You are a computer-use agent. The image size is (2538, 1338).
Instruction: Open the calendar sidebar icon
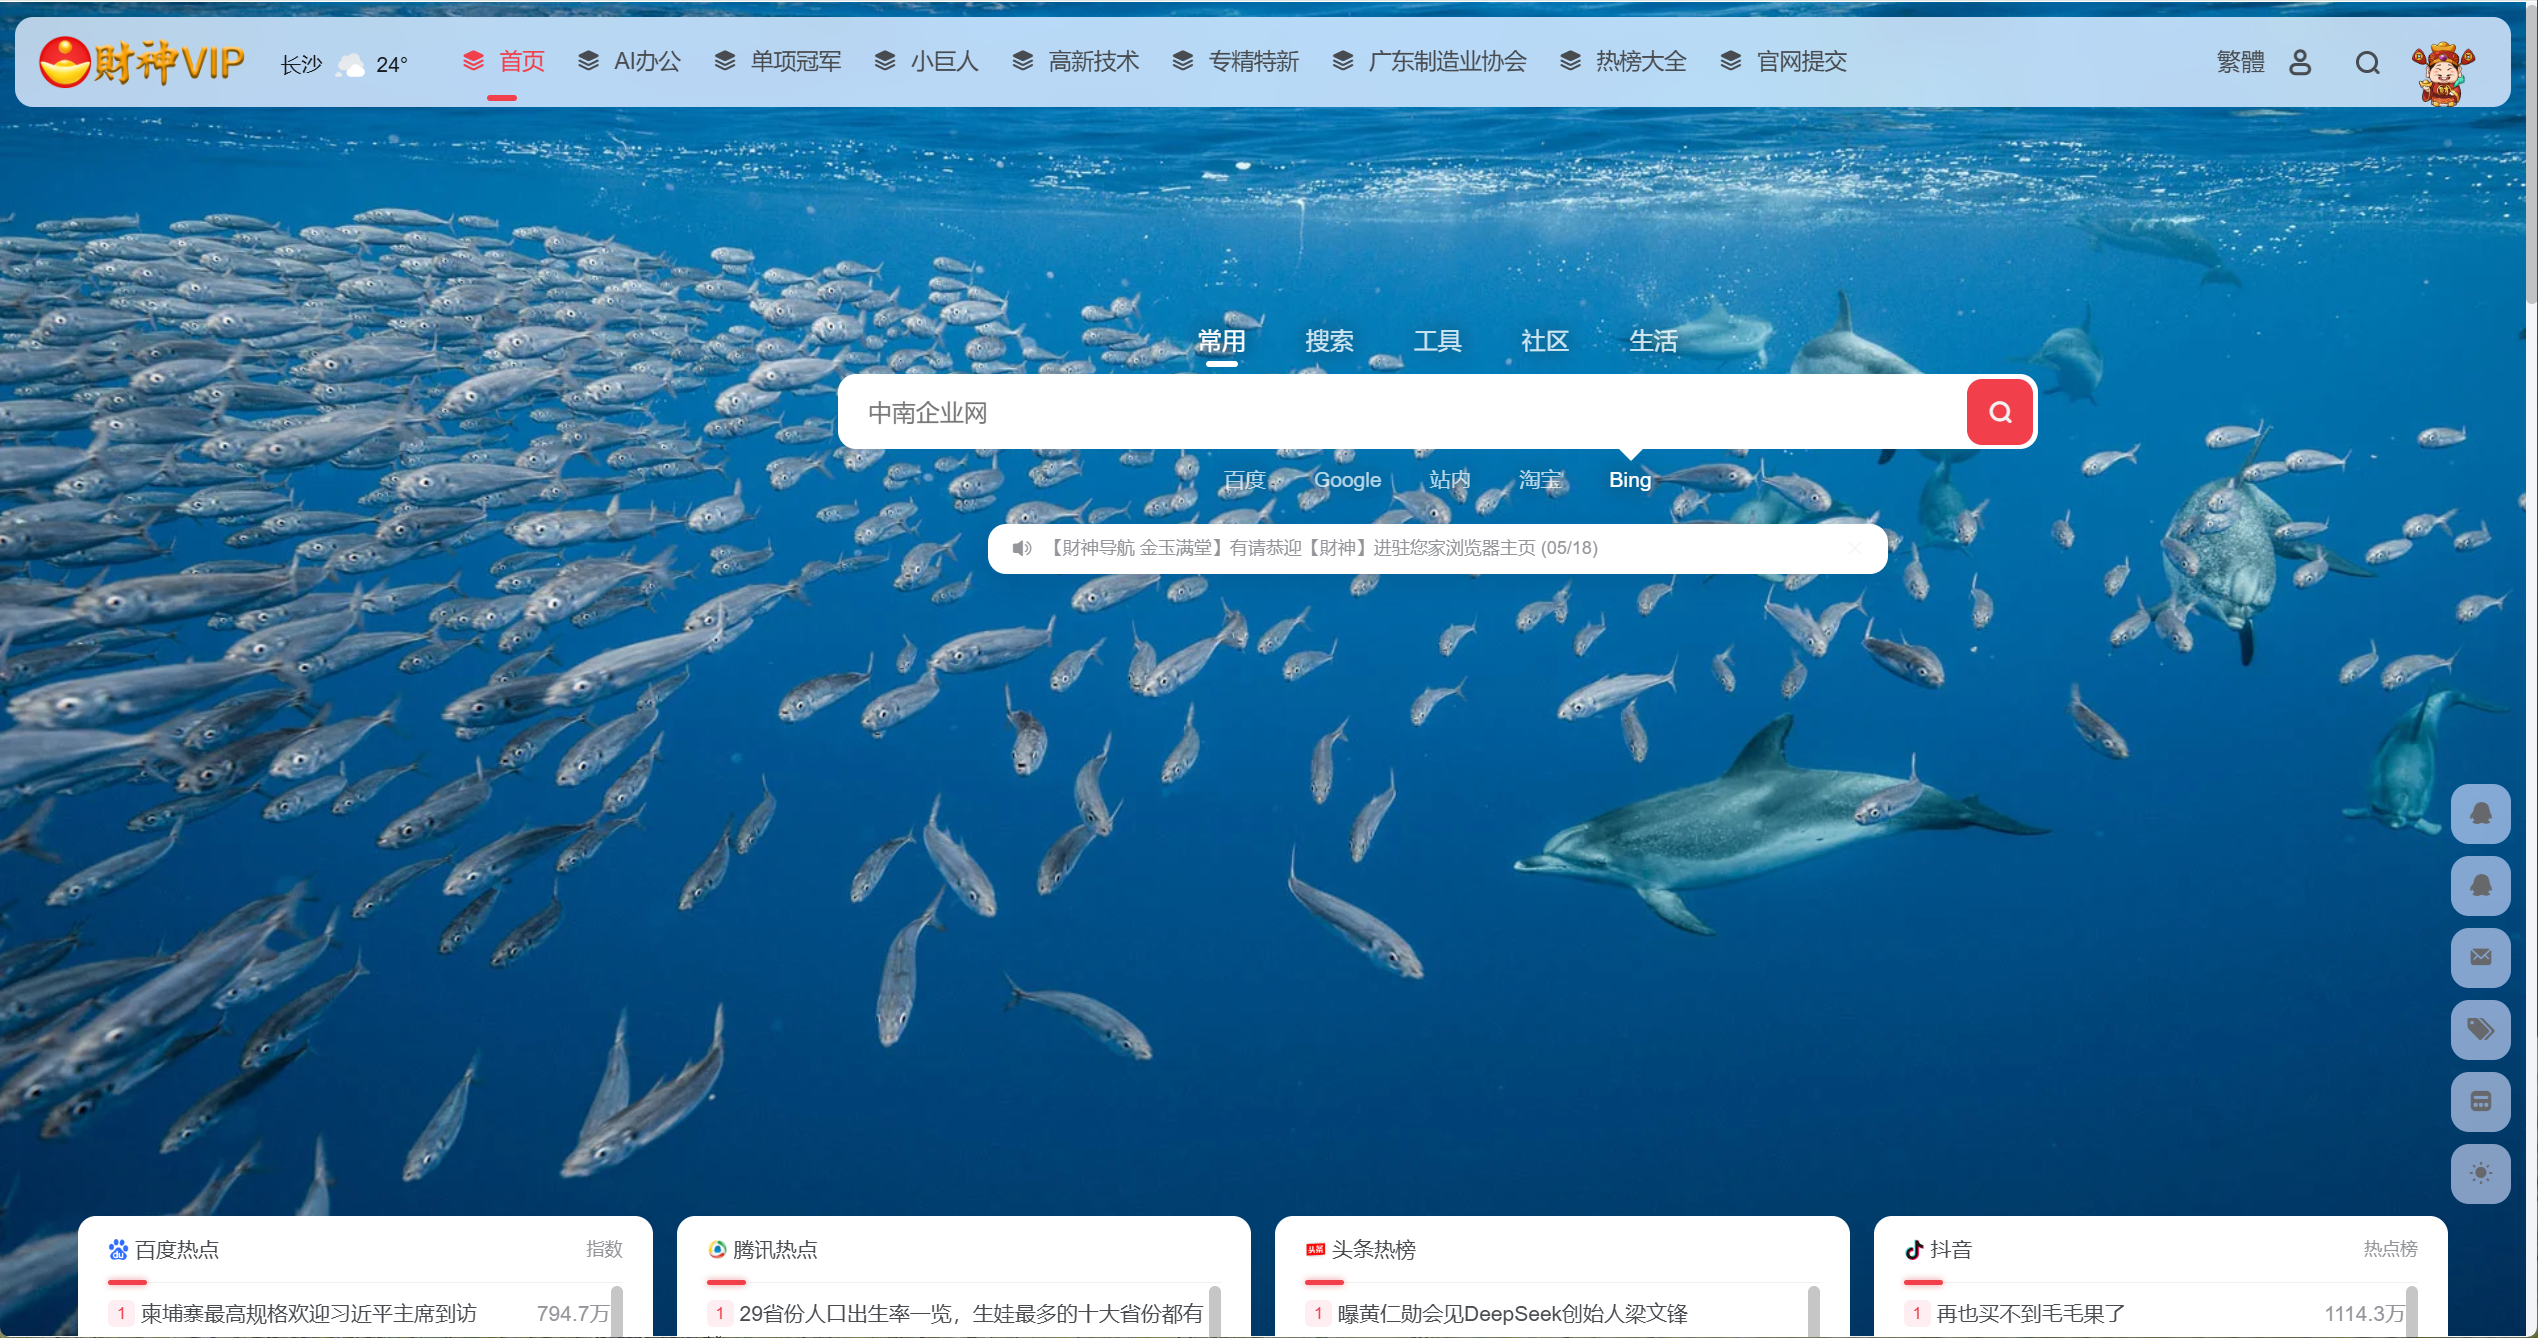click(2480, 1101)
